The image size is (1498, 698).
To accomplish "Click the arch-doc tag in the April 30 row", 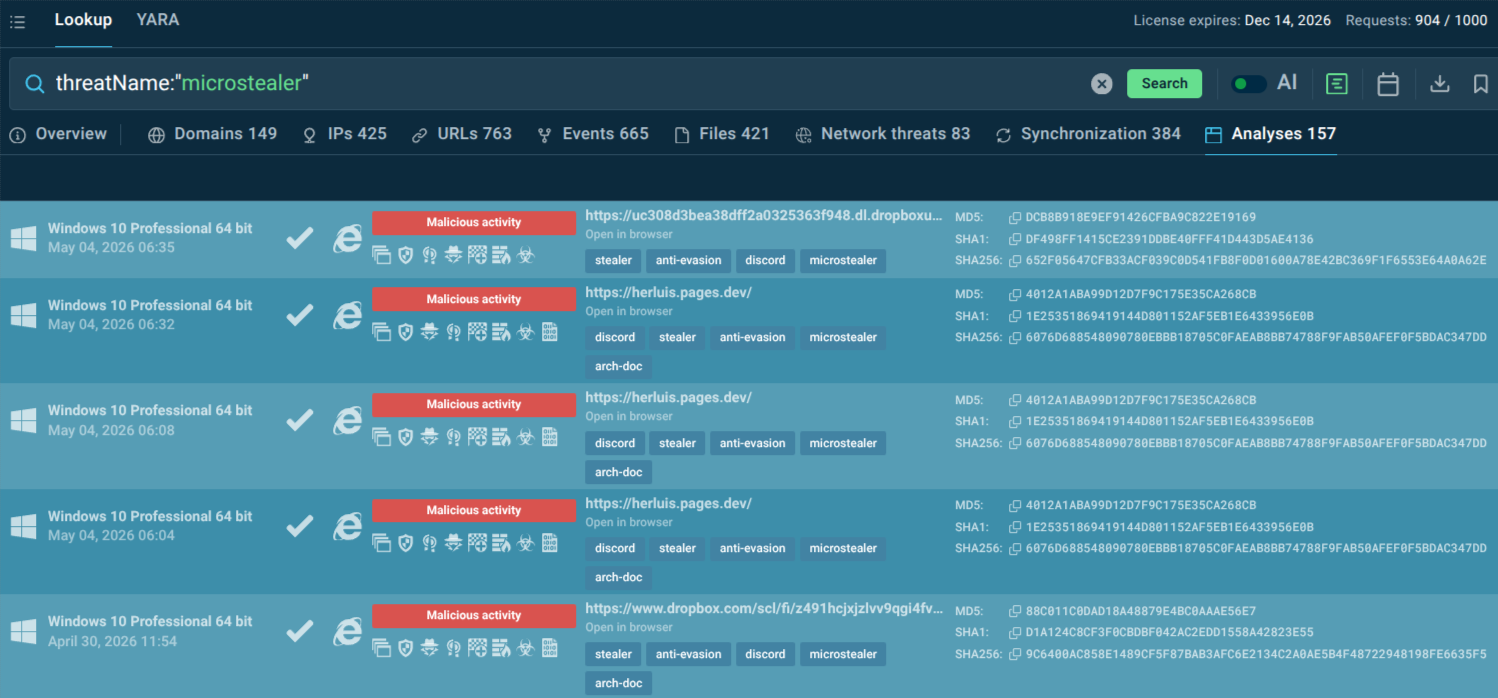I will pos(619,683).
